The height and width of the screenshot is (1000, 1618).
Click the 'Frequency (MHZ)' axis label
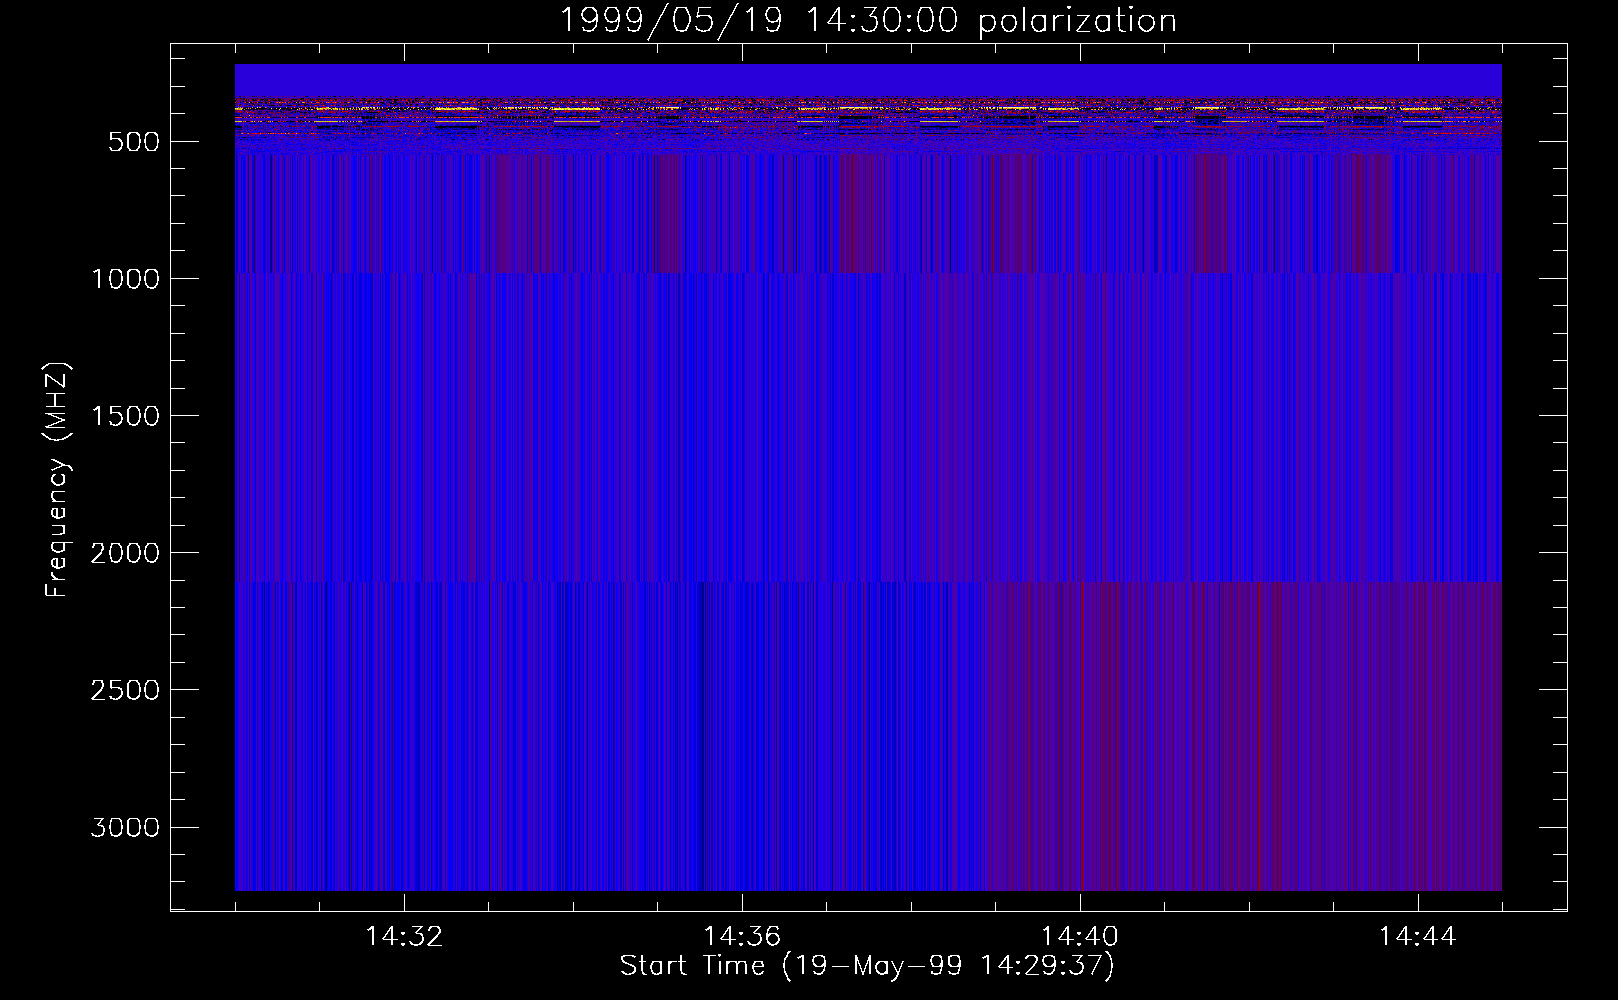pos(57,480)
